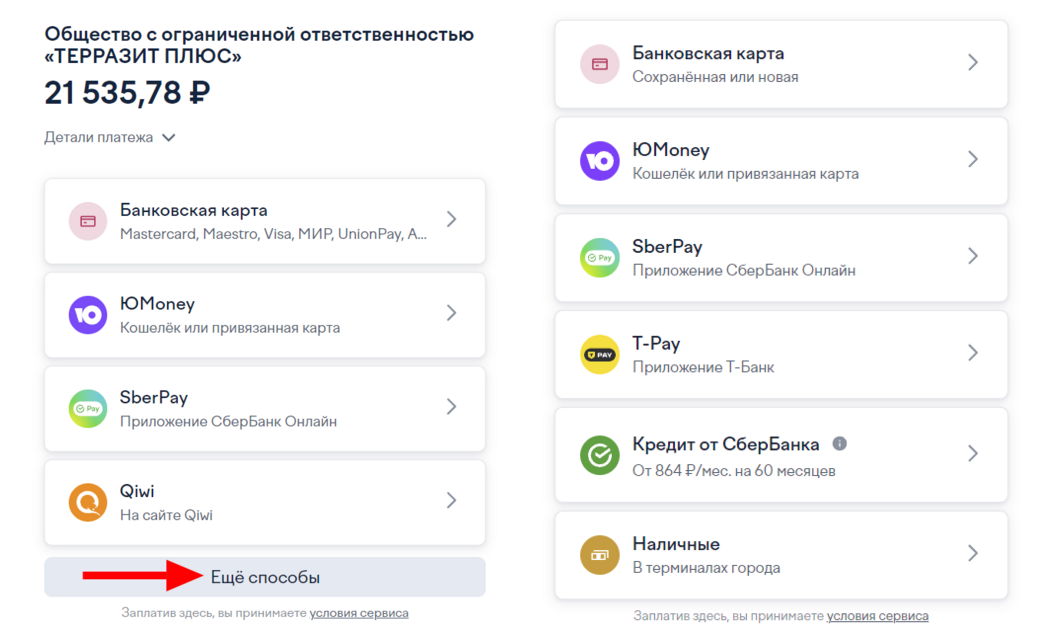Click the info icon next to Кредит от СберБанка

[x=840, y=443]
